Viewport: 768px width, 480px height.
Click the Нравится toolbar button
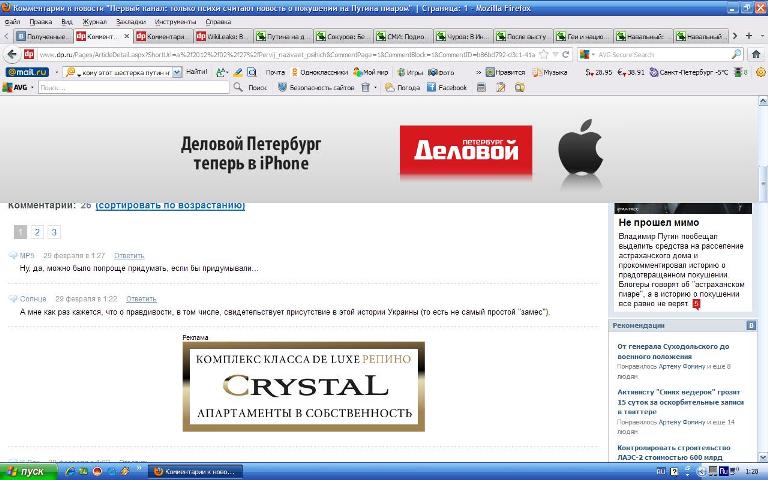coord(505,72)
